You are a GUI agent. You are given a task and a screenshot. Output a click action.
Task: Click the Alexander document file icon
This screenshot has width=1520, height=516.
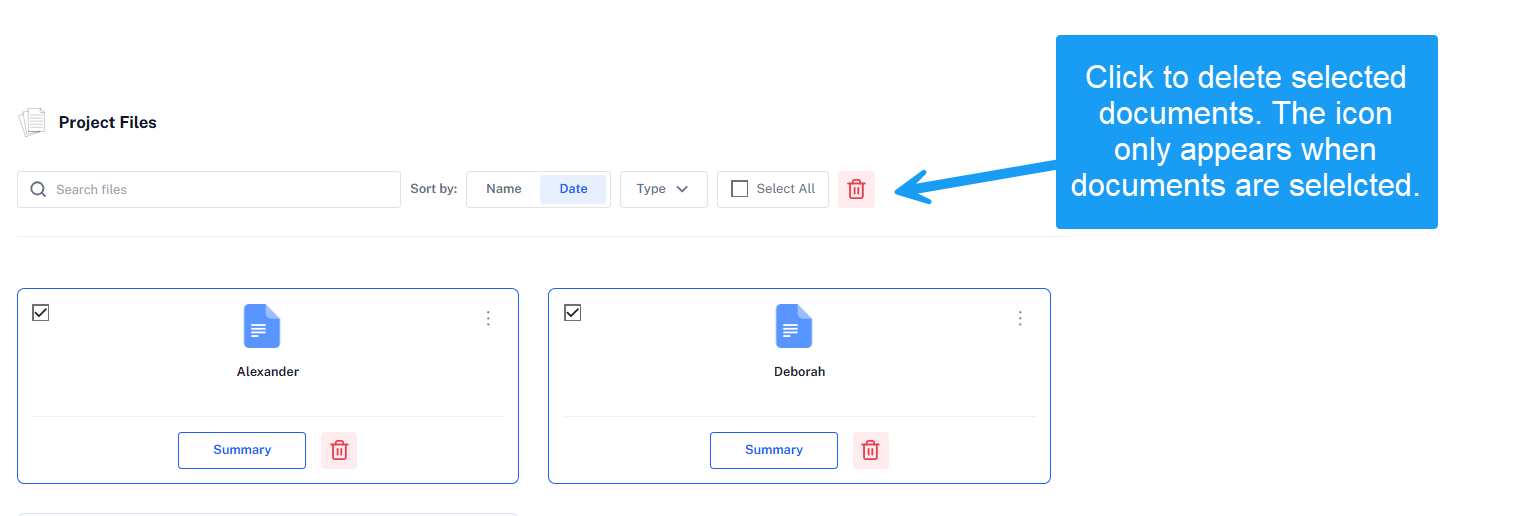pos(262,326)
